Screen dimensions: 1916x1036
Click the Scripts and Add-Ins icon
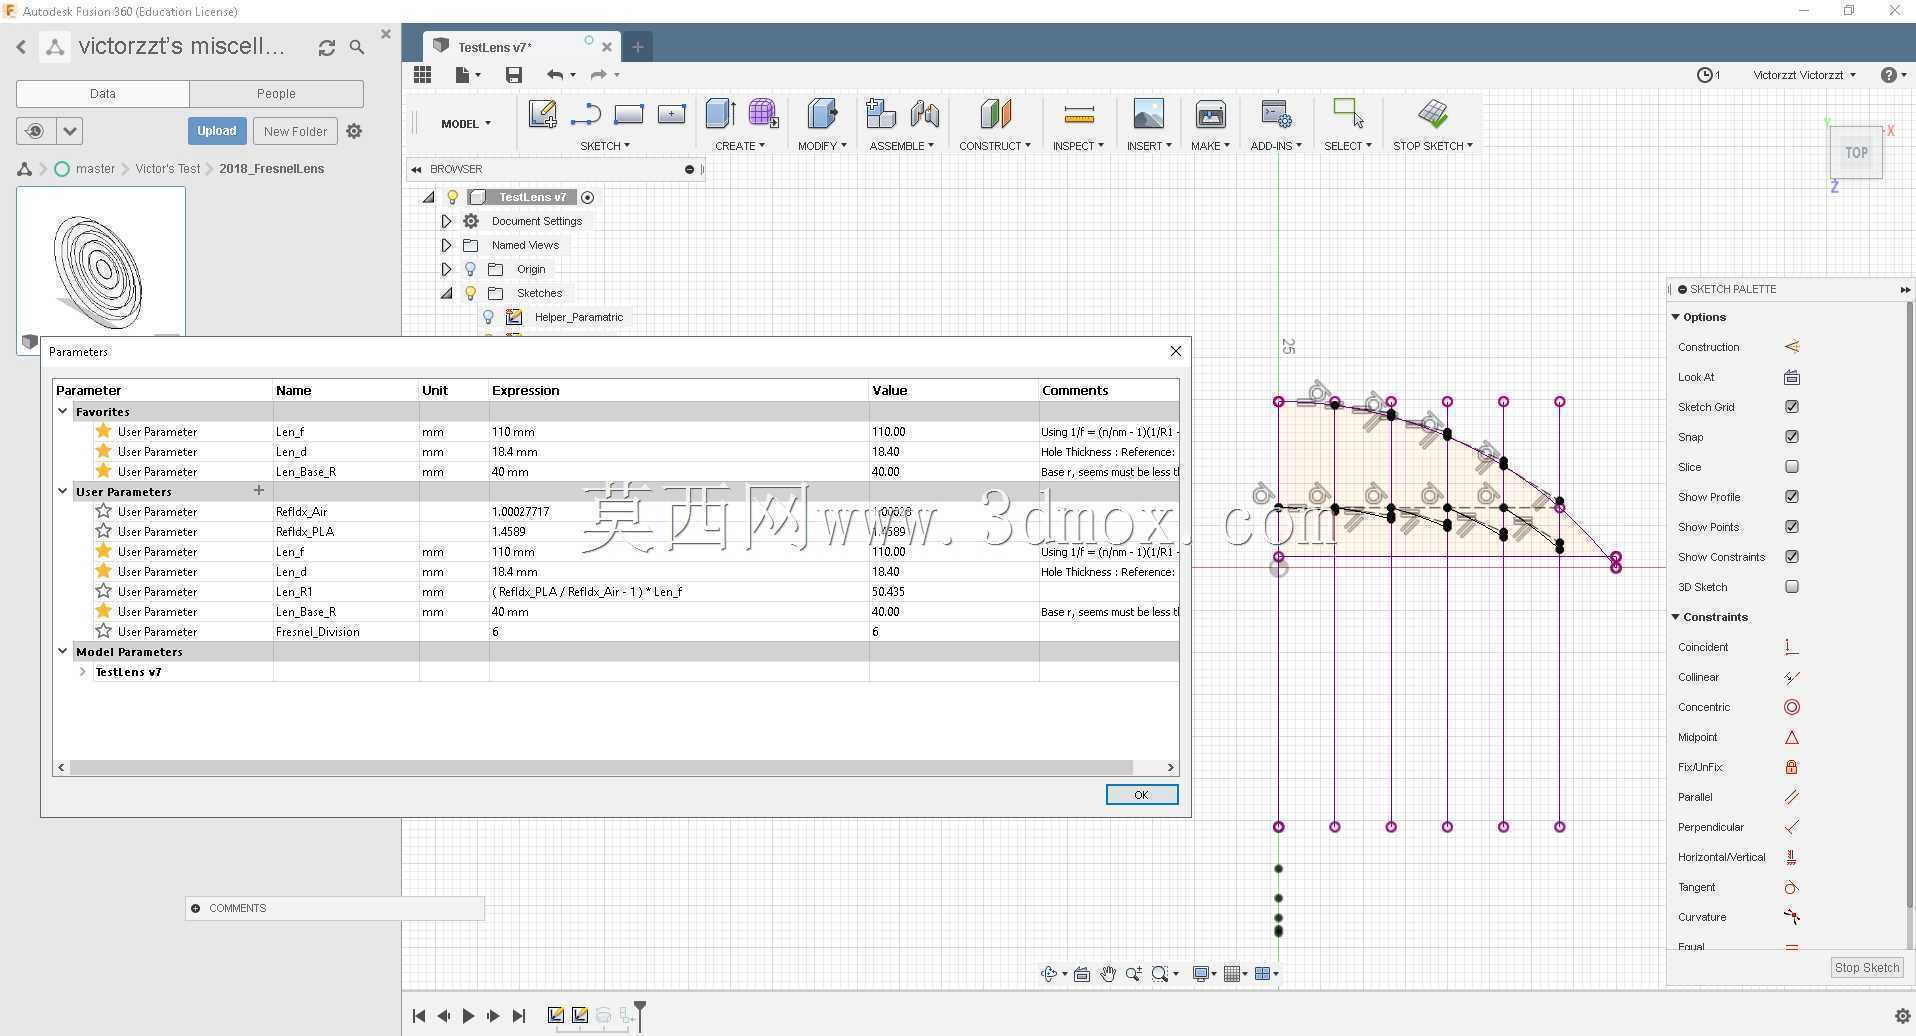point(1276,114)
